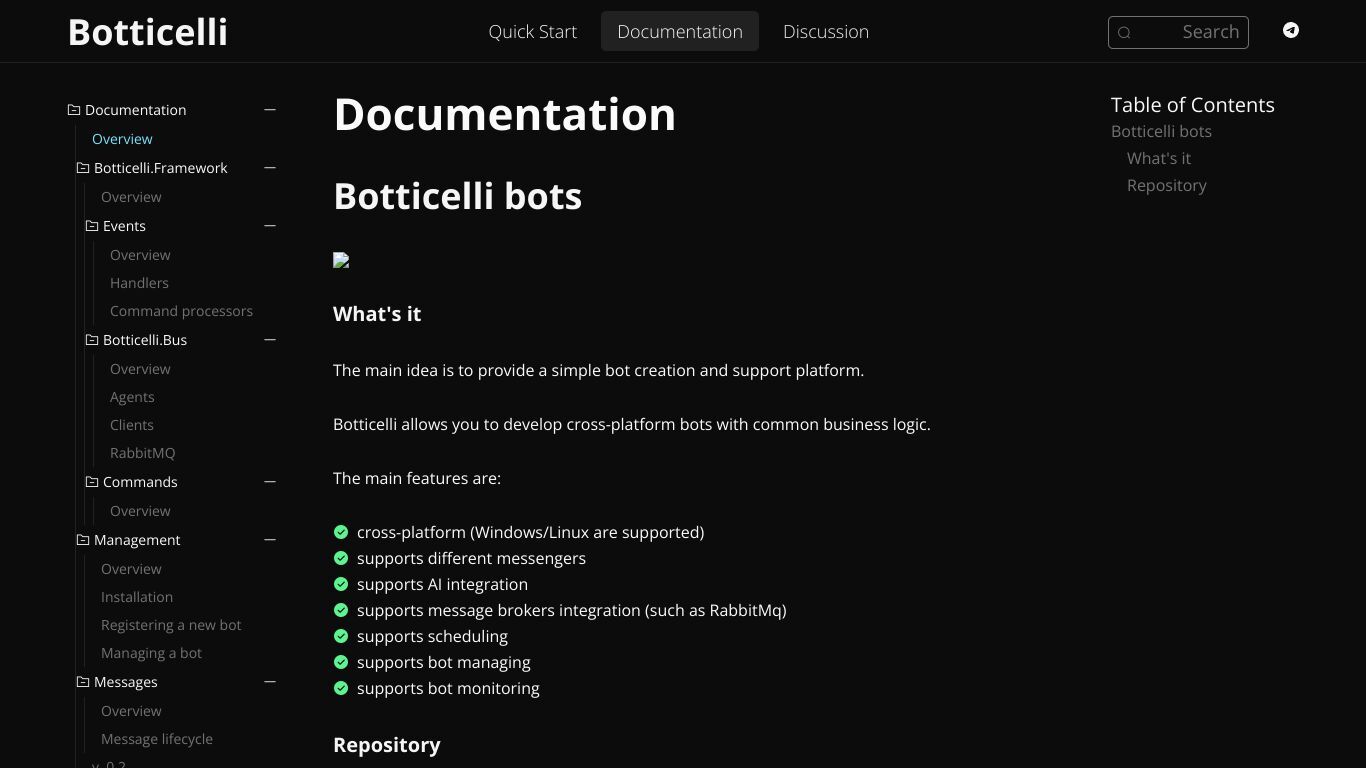
Task: Click the 'What's it' heading in the article
Action: [377, 314]
